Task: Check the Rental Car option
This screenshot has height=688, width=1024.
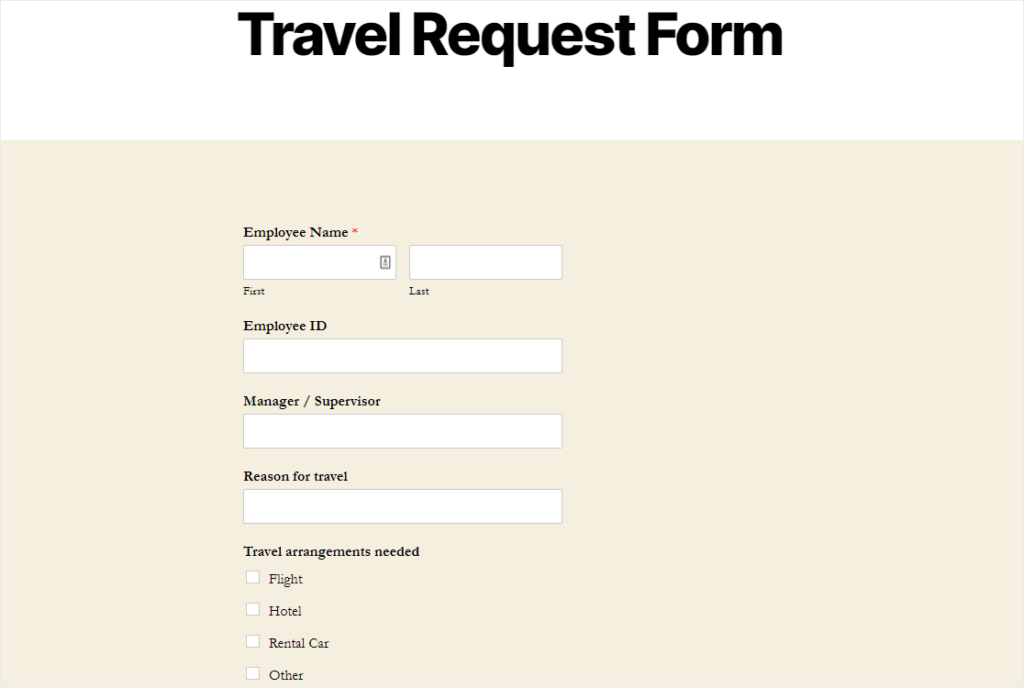Action: [x=252, y=642]
